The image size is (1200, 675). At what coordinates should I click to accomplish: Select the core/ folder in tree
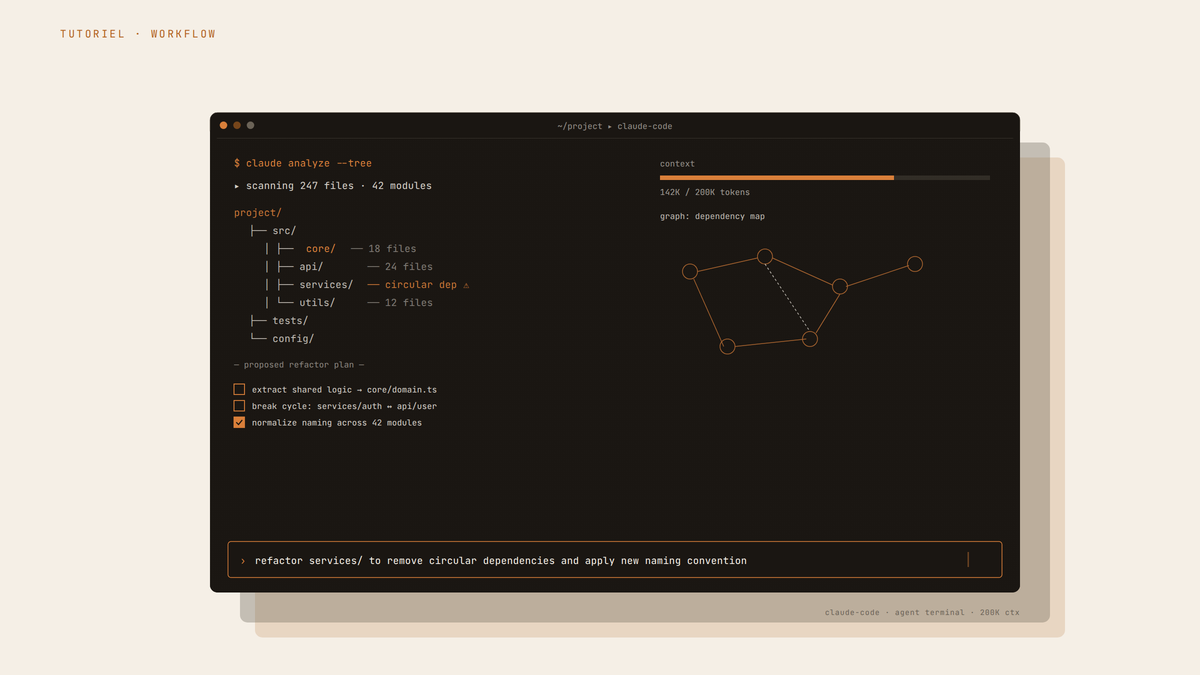pyautogui.click(x=321, y=249)
